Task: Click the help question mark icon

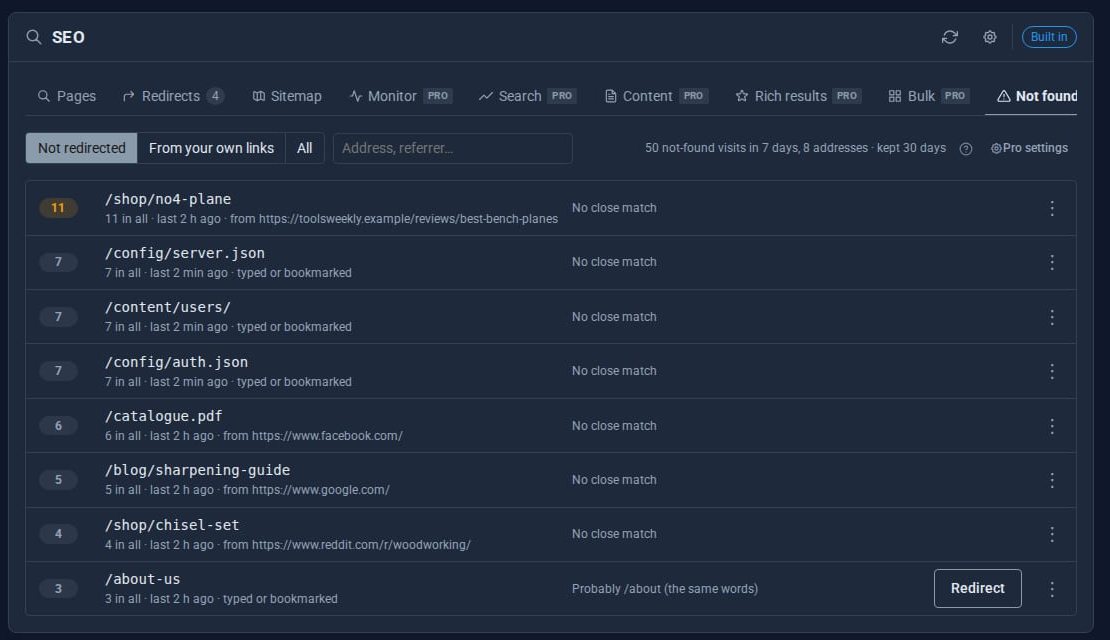Action: point(966,149)
